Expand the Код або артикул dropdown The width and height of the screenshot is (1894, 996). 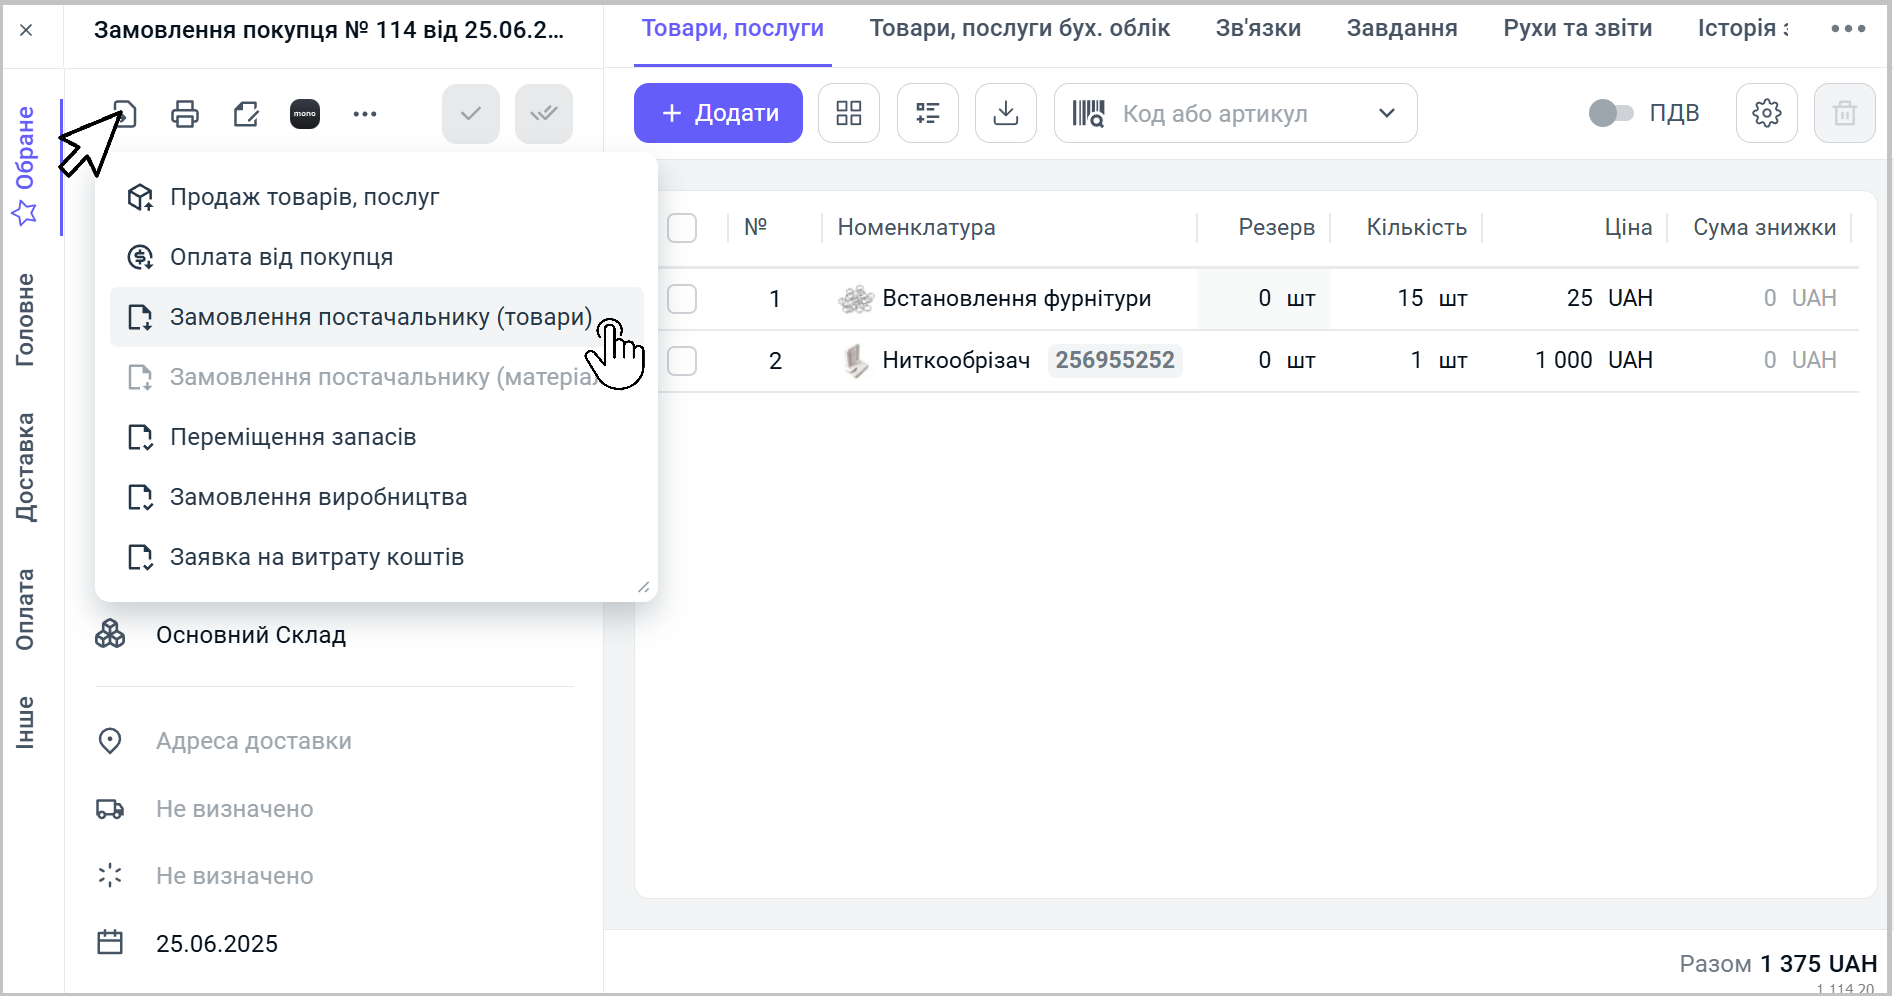click(1386, 113)
